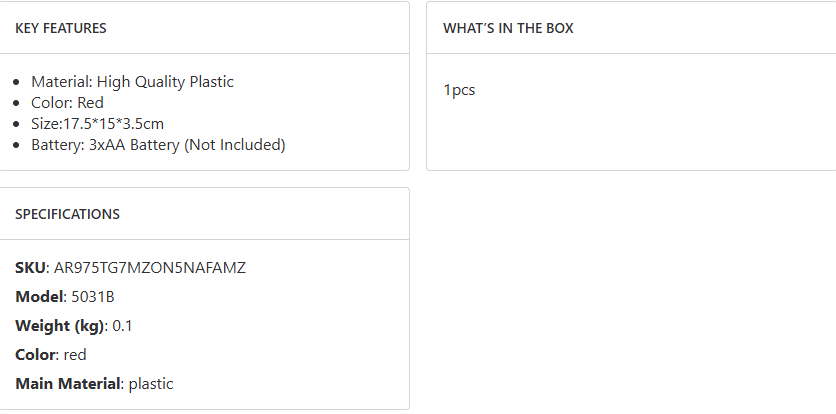Click the bullet point before Material line
The image size is (836, 414).
18,82
